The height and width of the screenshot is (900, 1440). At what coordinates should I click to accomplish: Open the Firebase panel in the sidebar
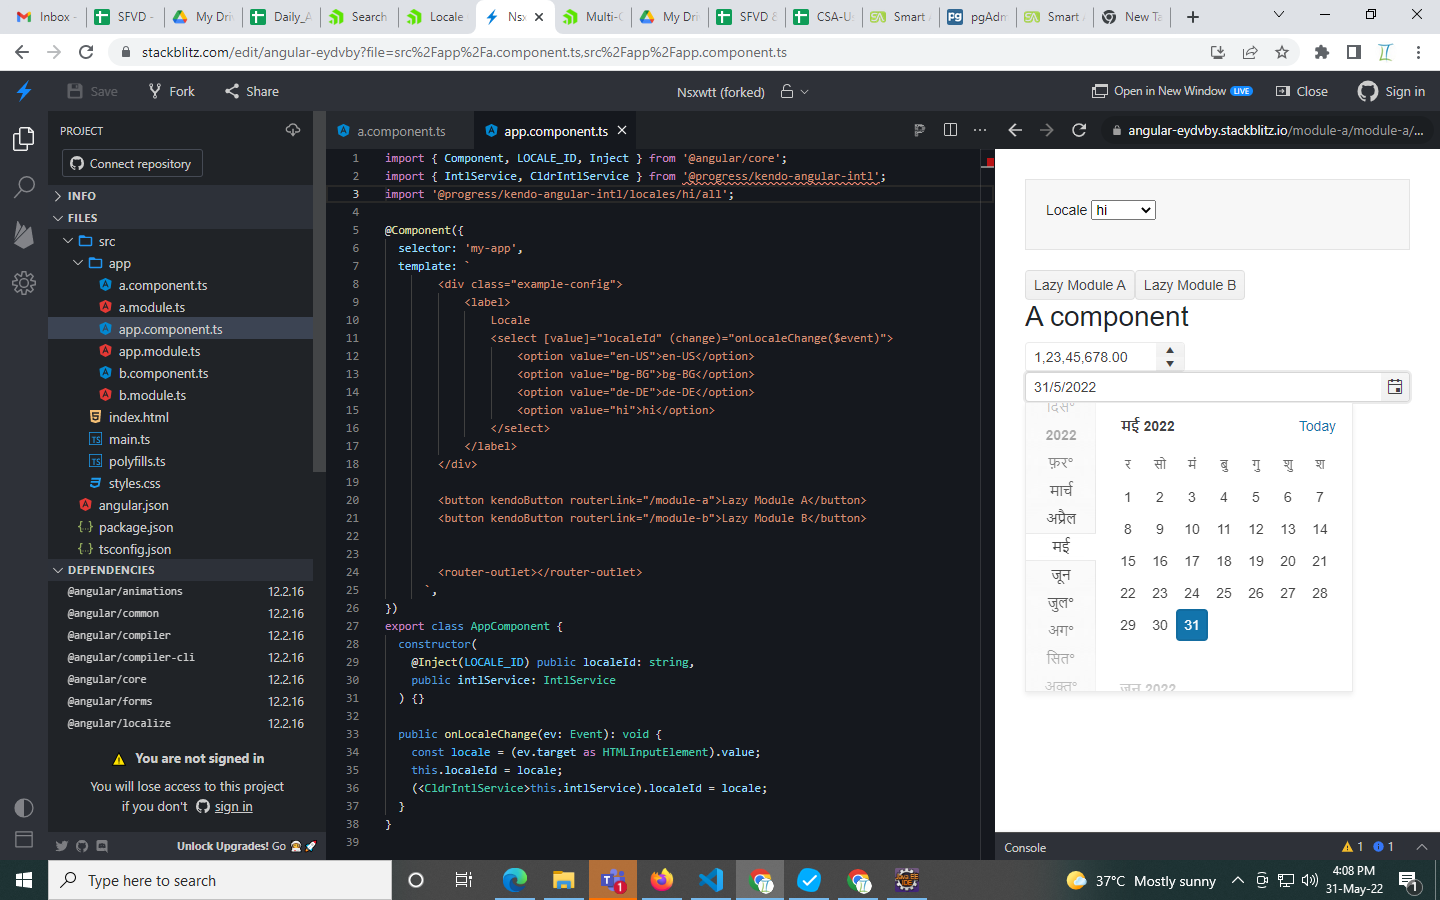pos(24,235)
